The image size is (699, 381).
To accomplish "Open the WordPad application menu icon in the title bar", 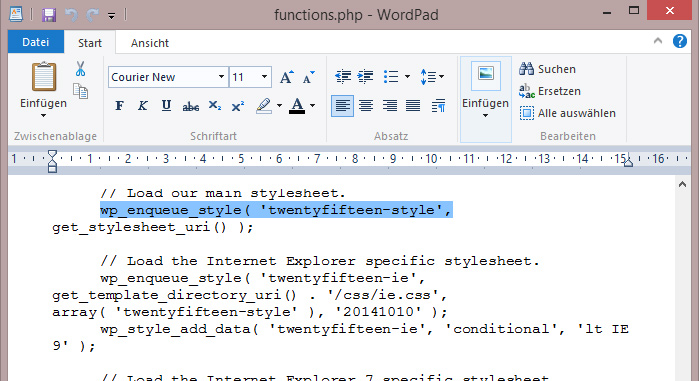I will click(x=16, y=14).
